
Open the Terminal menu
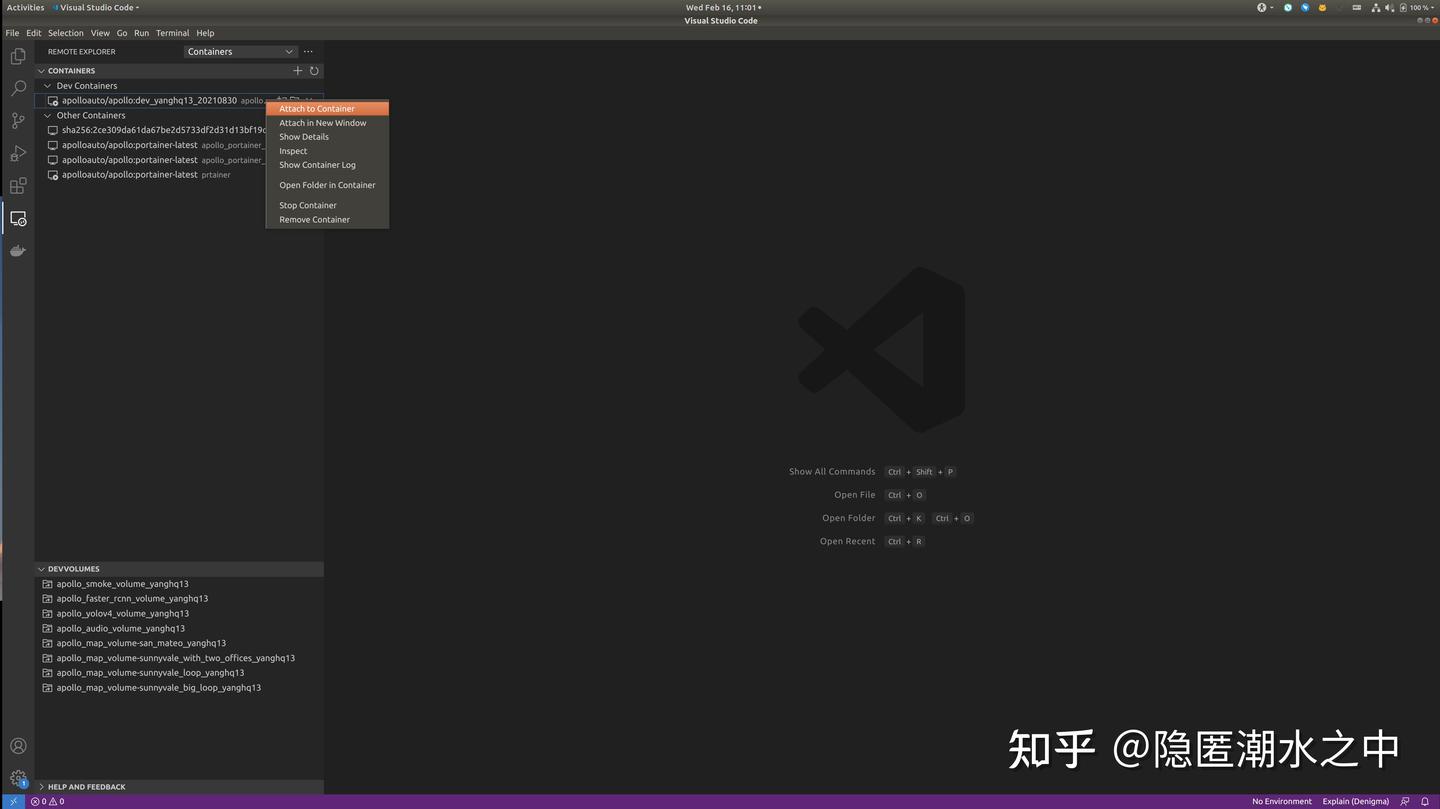click(x=172, y=32)
